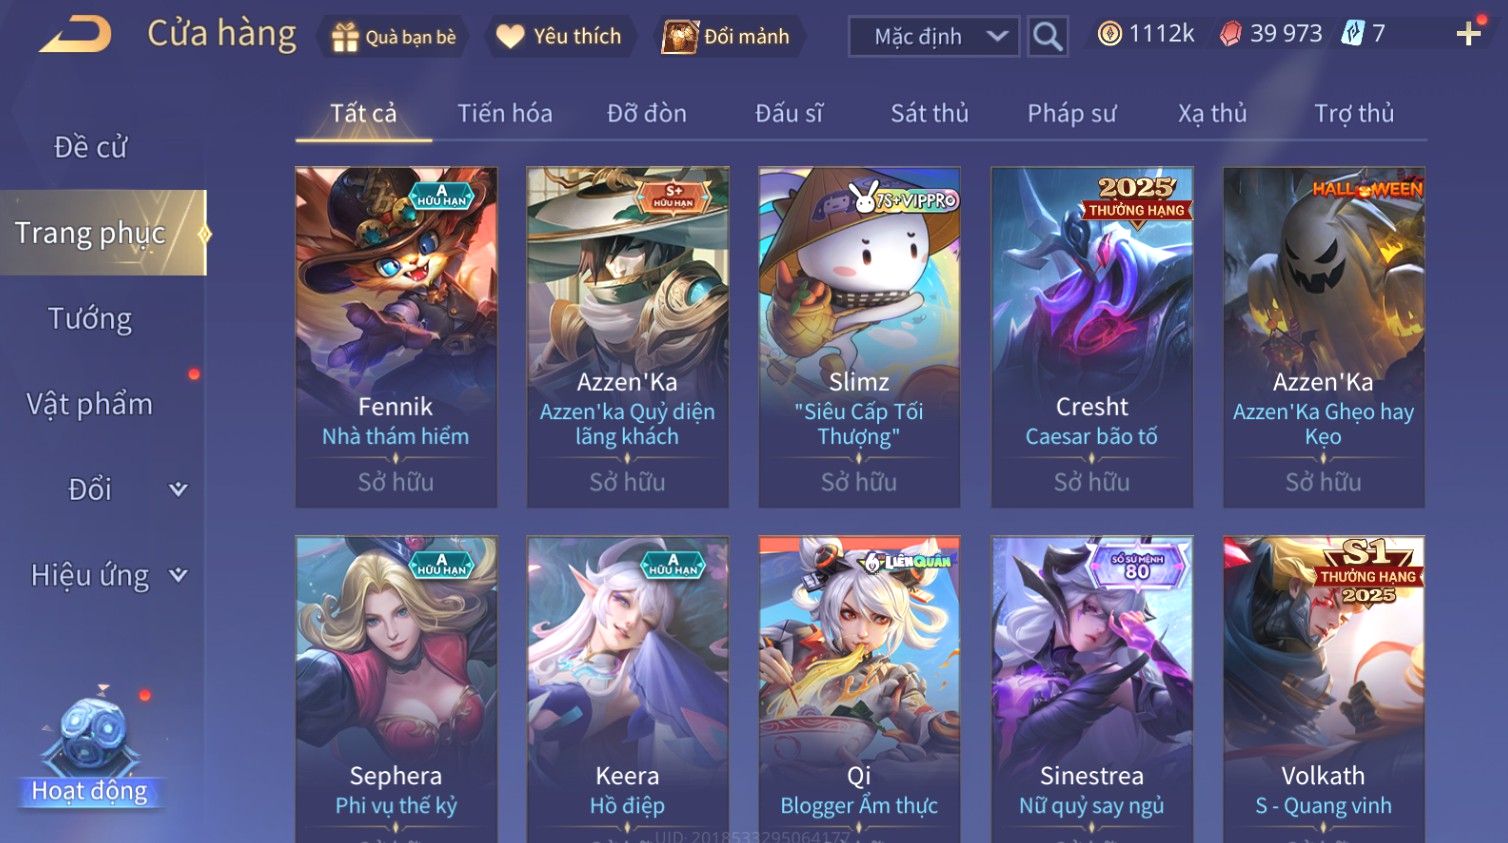Select the Fennik Nhà thám hiểm skin card

(396, 337)
